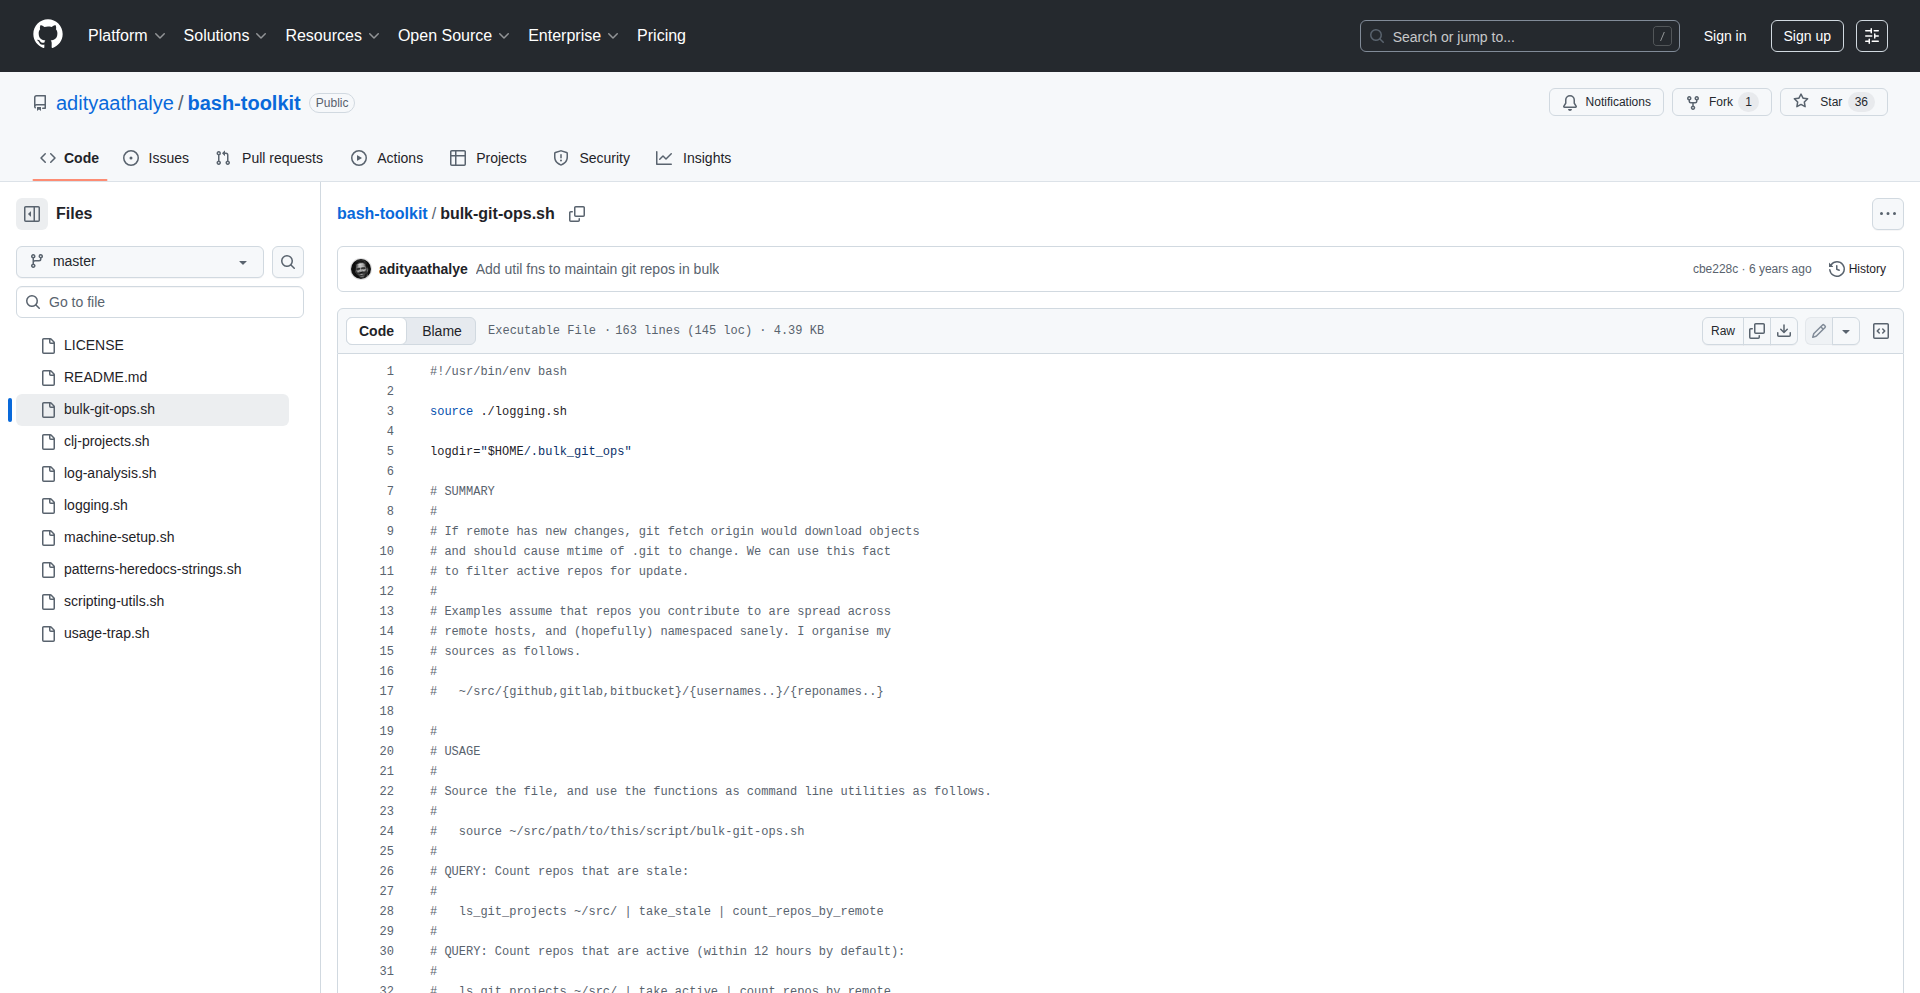The width and height of the screenshot is (1920, 993).
Task: Open patterns-heredocs-strings.sh in file tree
Action: point(153,569)
